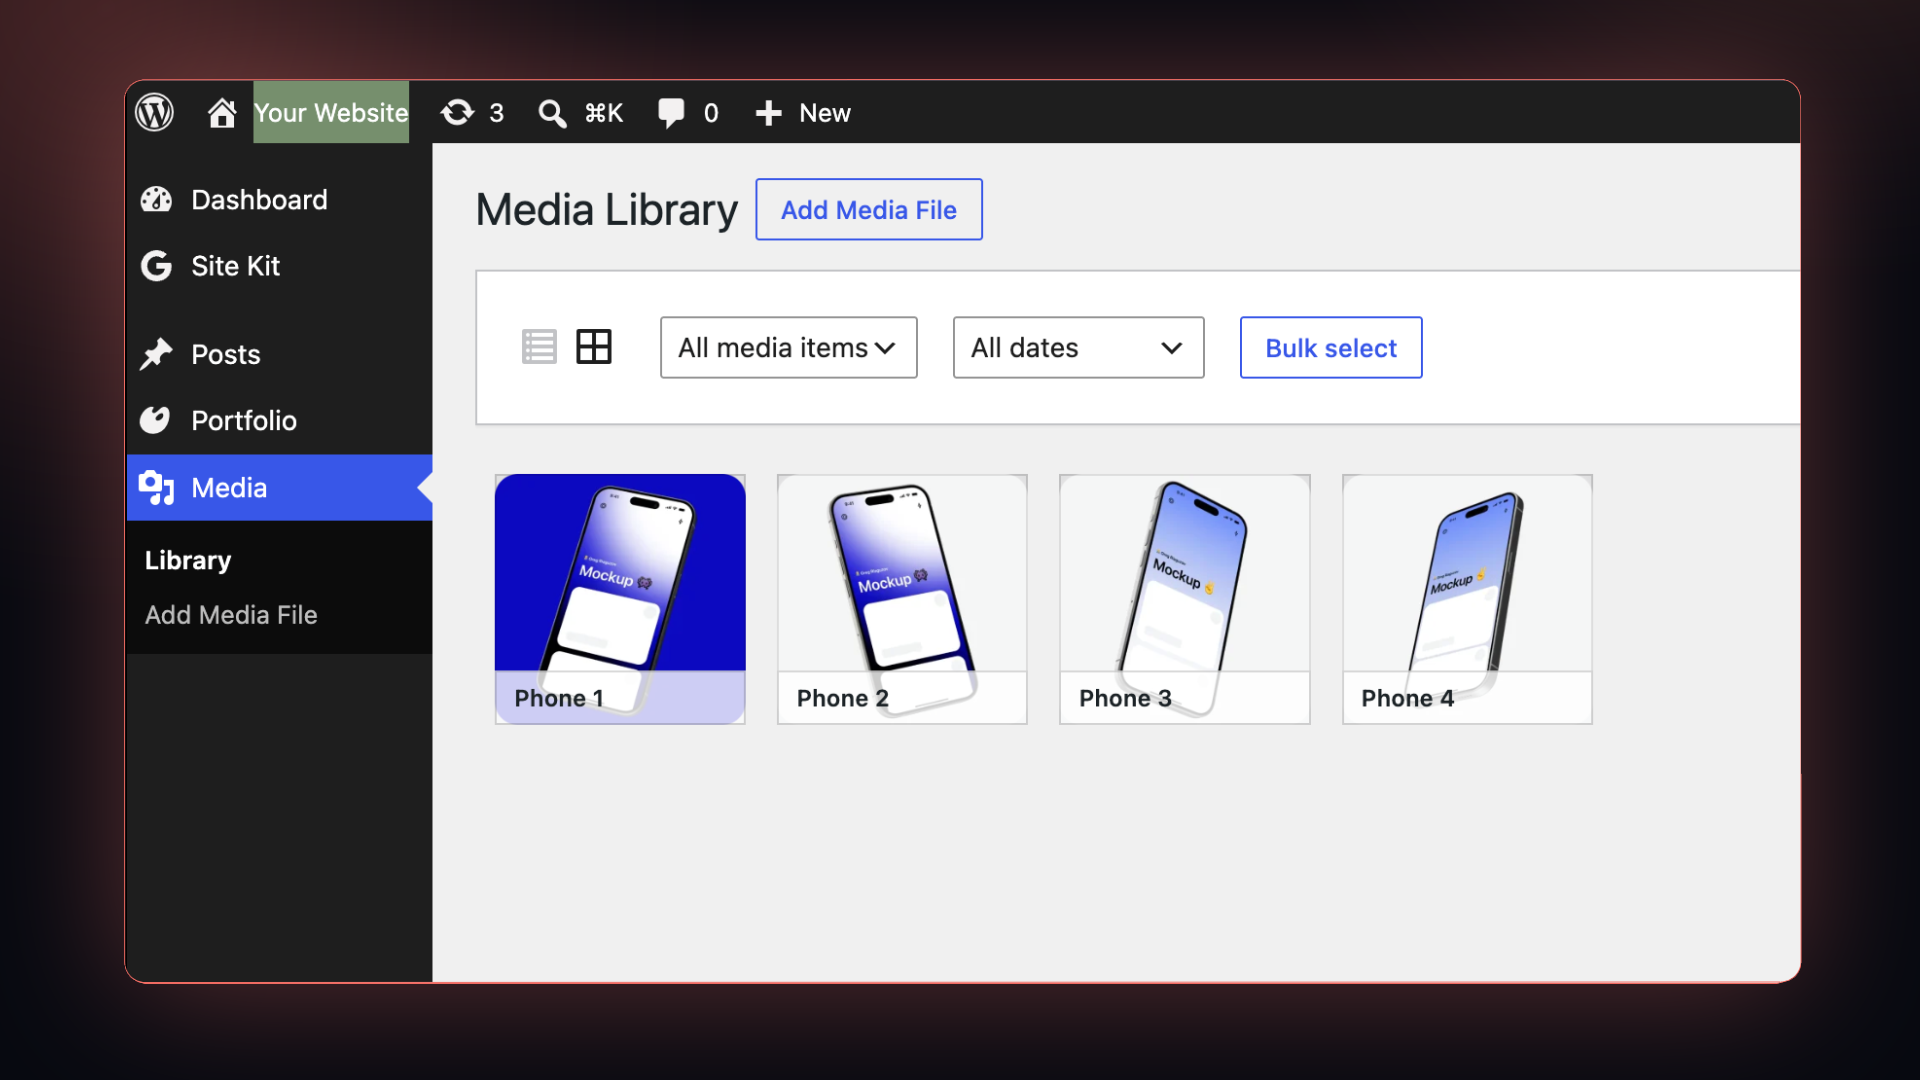Select the Phone 1 thumbnail
The image size is (1920, 1080).
pos(620,599)
